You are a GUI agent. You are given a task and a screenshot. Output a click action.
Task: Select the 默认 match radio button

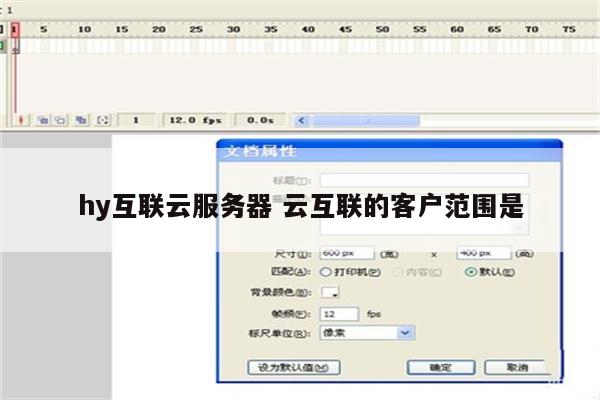pyautogui.click(x=470, y=272)
